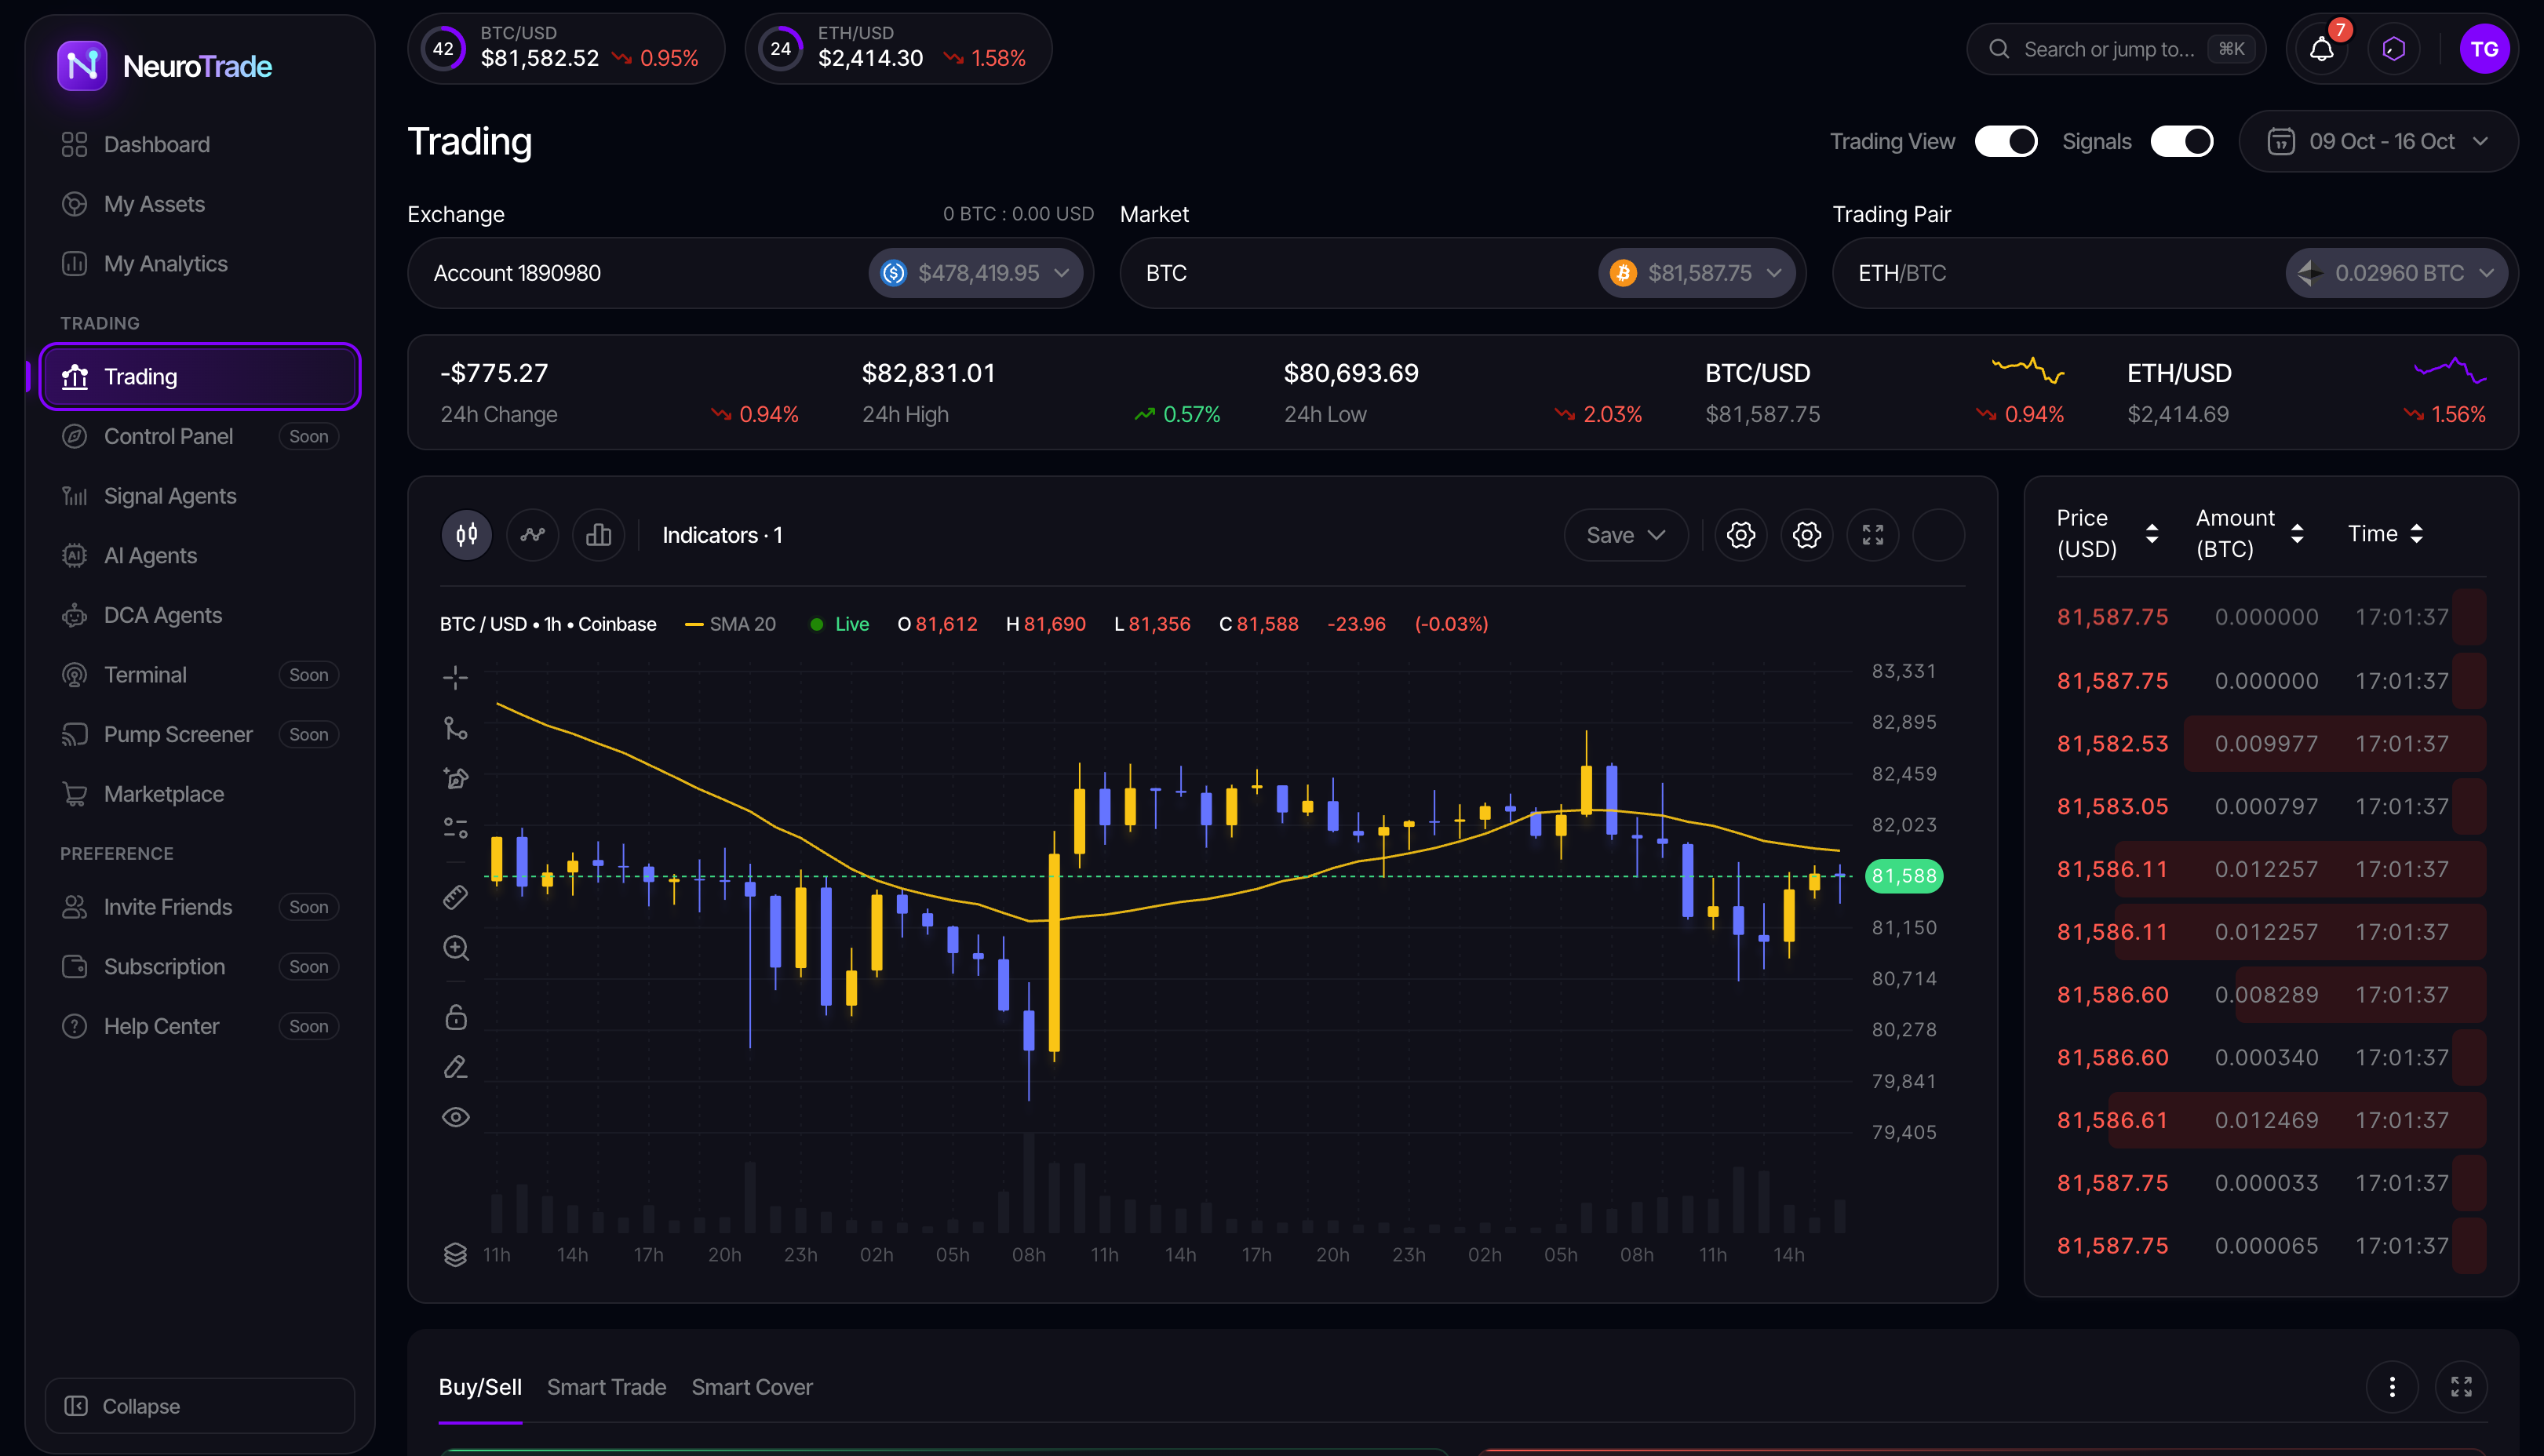2544x1456 pixels.
Task: Select the candlestick chart type icon
Action: click(x=466, y=535)
